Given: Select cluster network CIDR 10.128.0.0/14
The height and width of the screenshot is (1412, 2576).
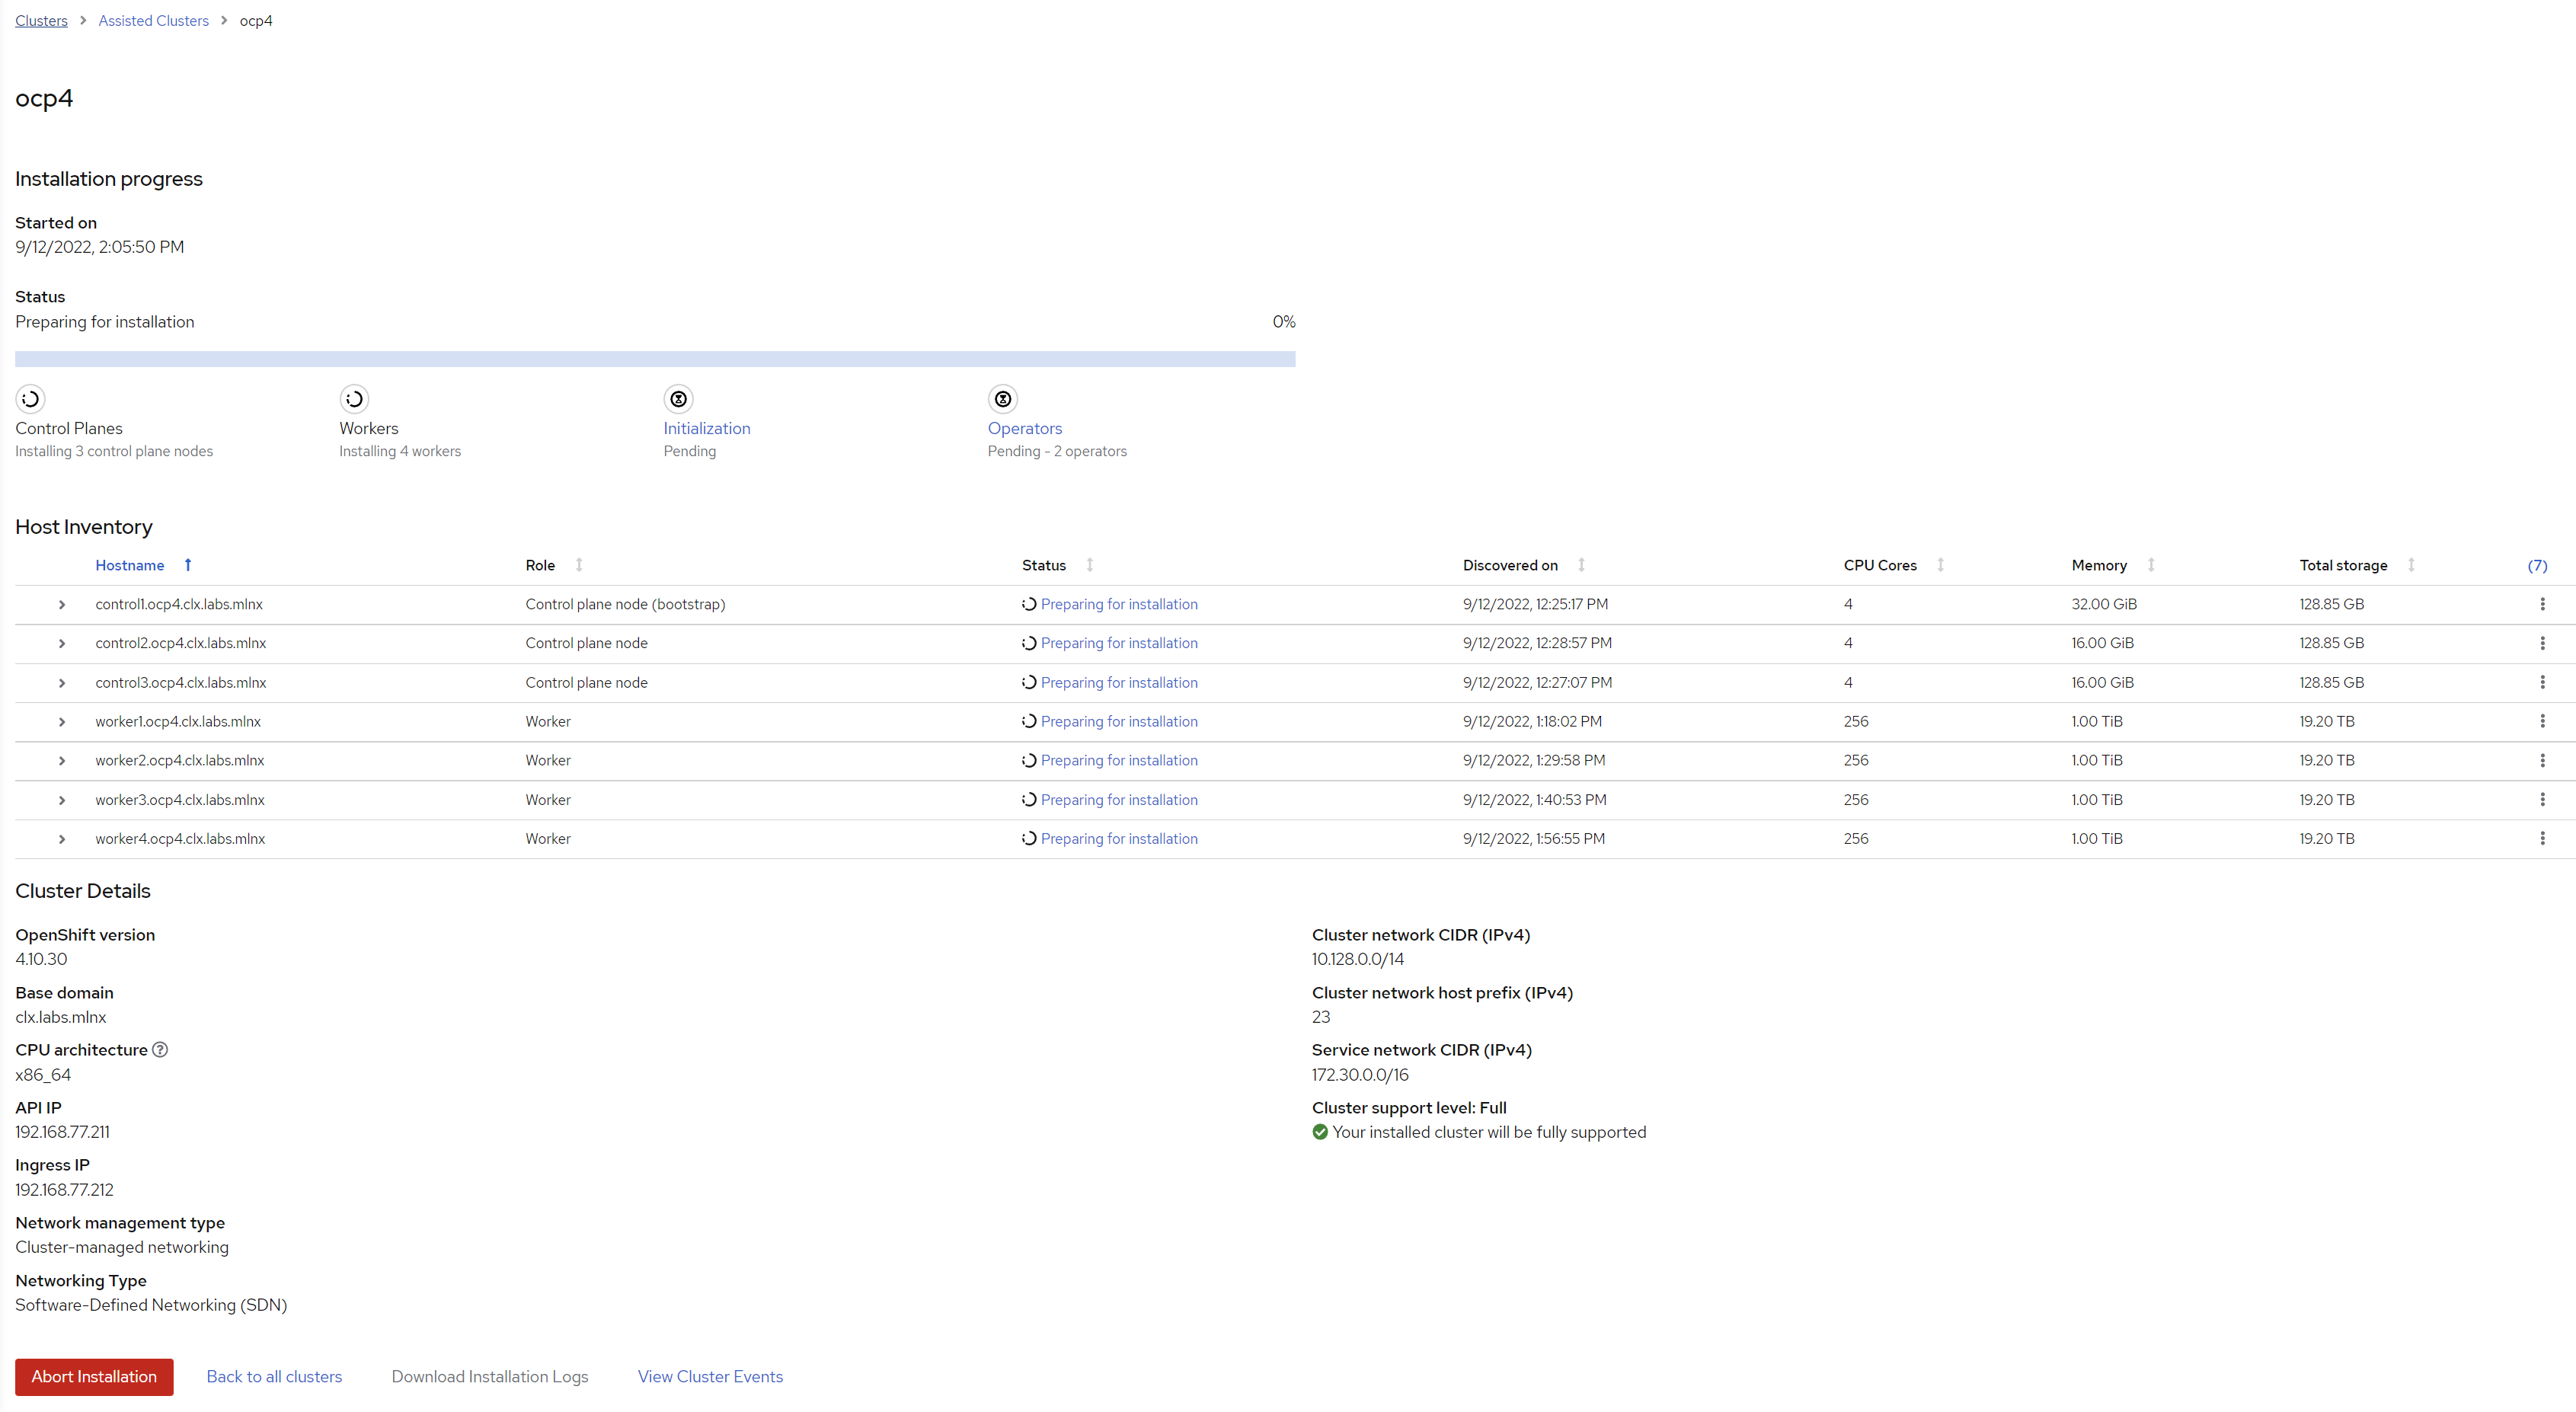Looking at the screenshot, I should coord(1358,959).
